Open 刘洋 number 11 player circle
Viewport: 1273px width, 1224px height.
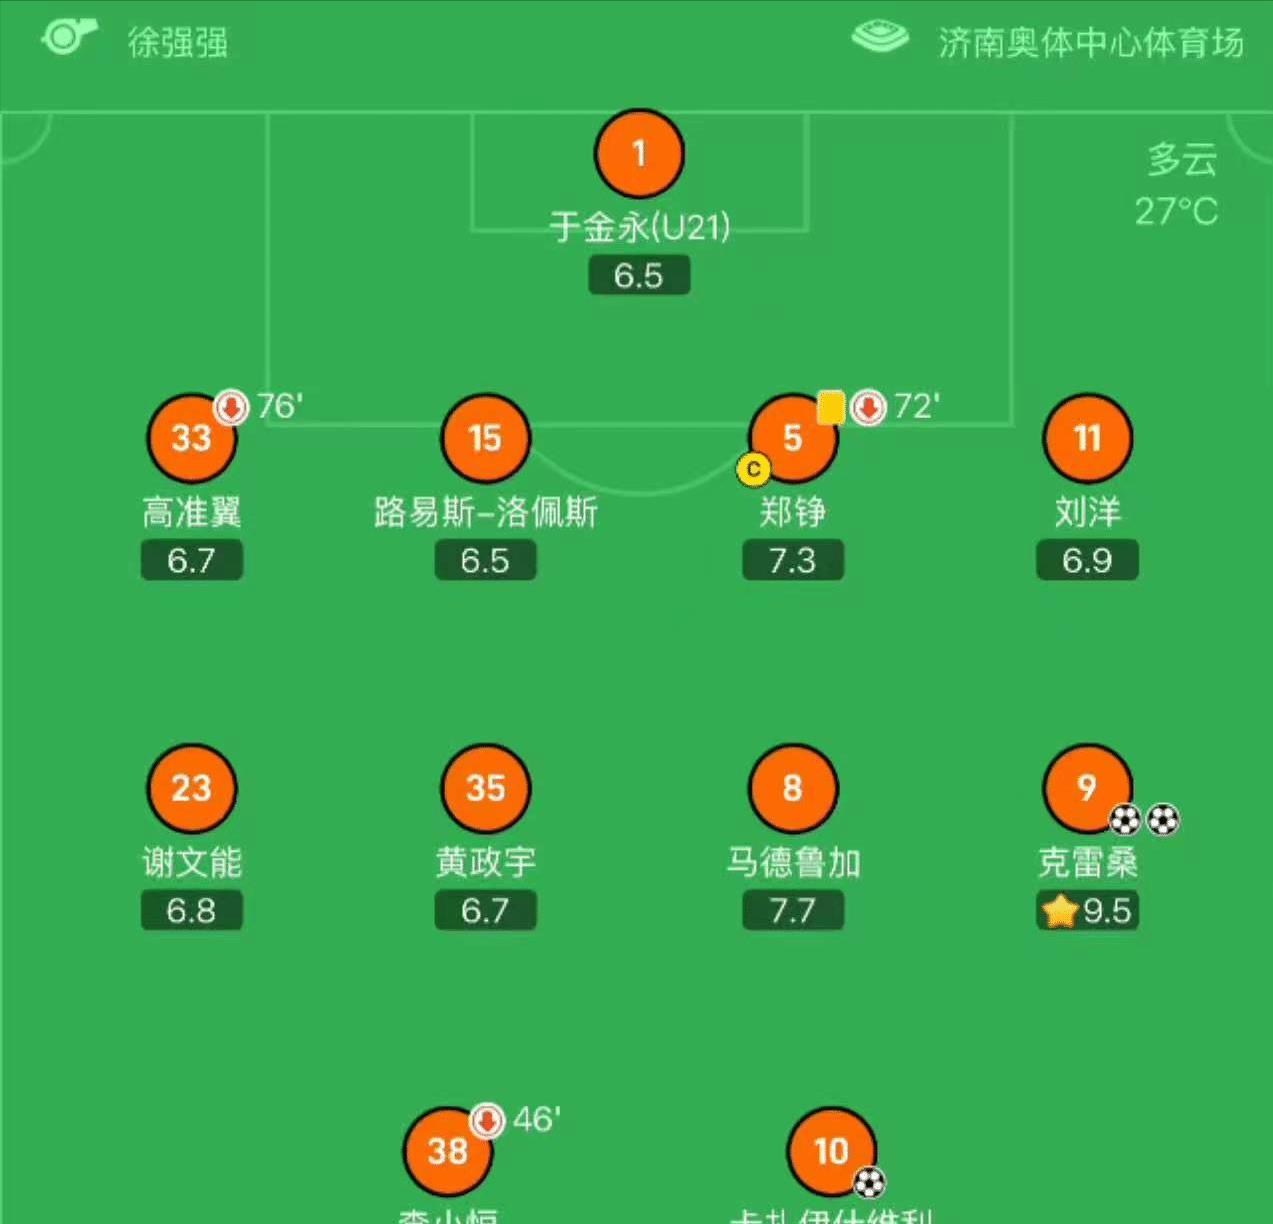pyautogui.click(x=1087, y=438)
